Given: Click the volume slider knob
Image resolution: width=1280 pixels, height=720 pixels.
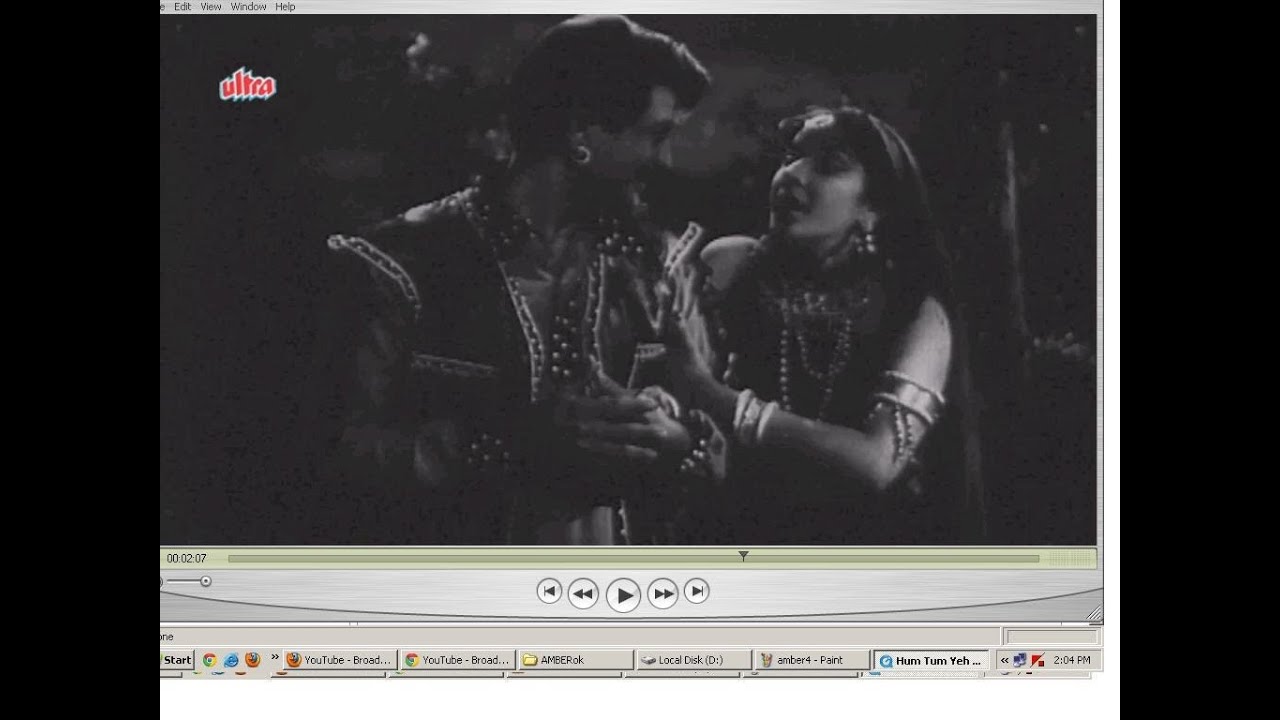Looking at the screenshot, I should click(x=206, y=581).
